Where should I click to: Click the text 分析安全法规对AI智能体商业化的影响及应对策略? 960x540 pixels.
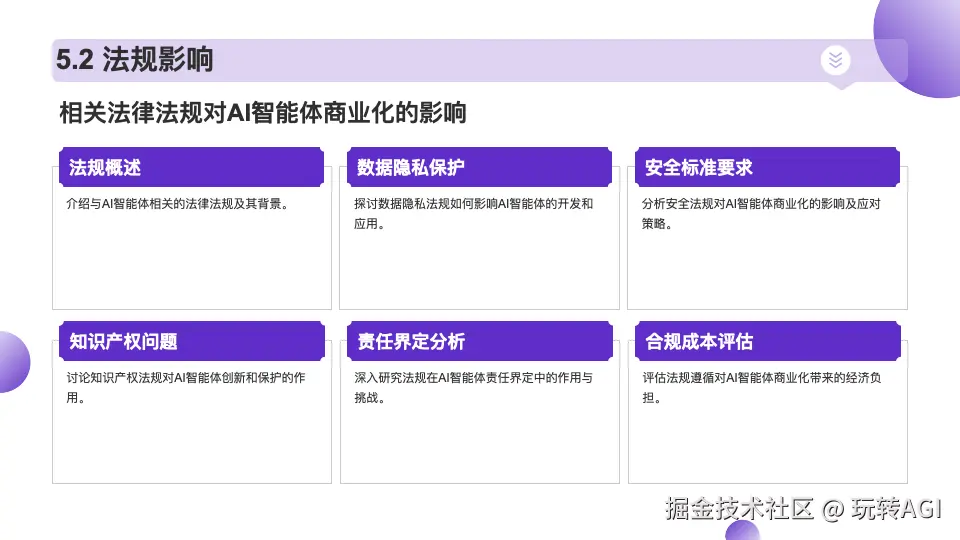pos(761,214)
